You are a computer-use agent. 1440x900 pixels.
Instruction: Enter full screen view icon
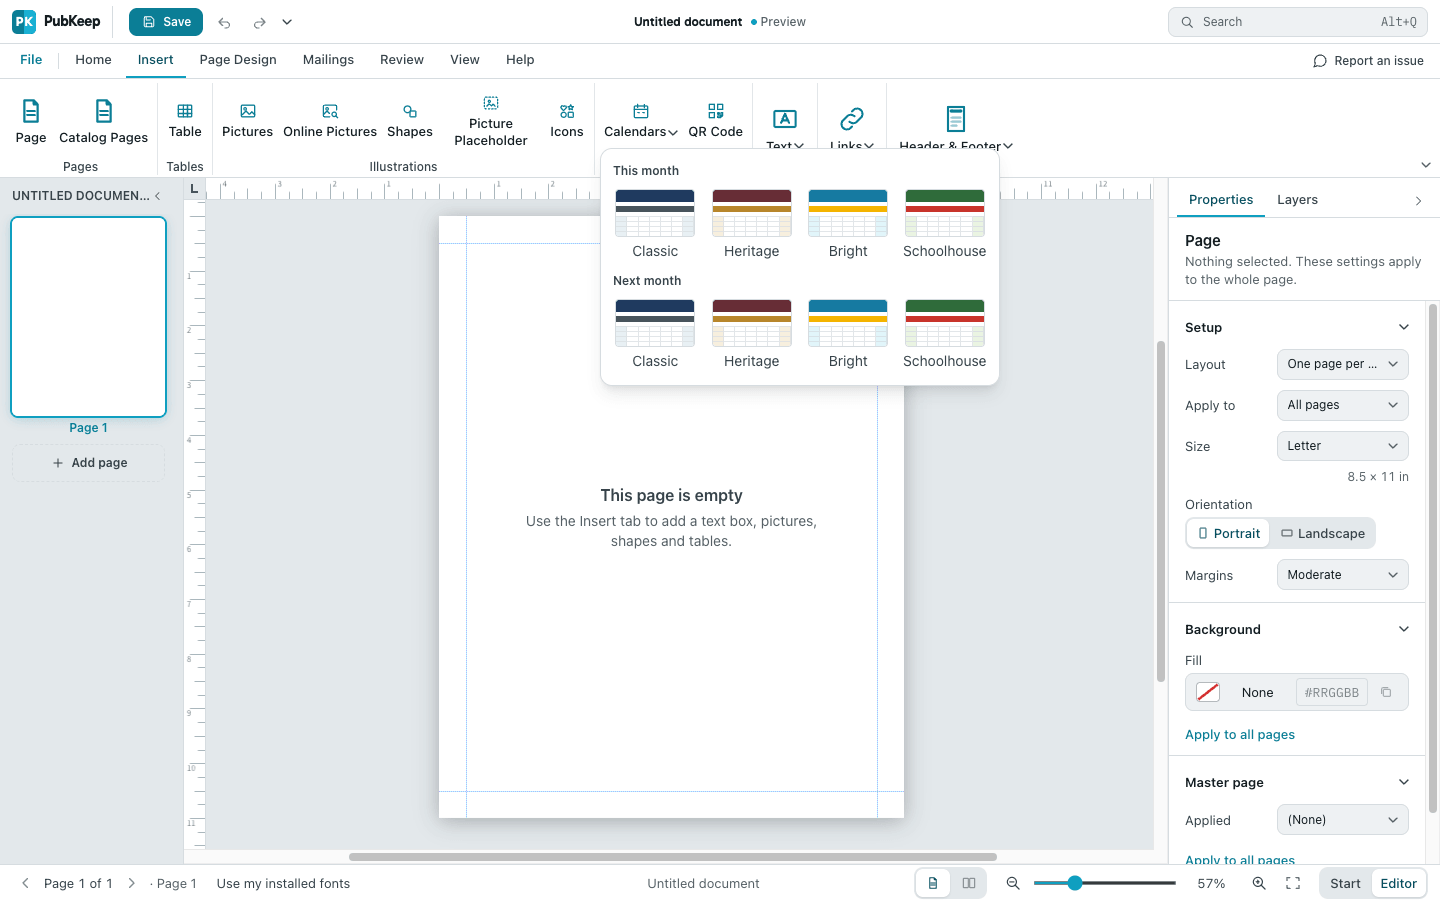click(1293, 883)
